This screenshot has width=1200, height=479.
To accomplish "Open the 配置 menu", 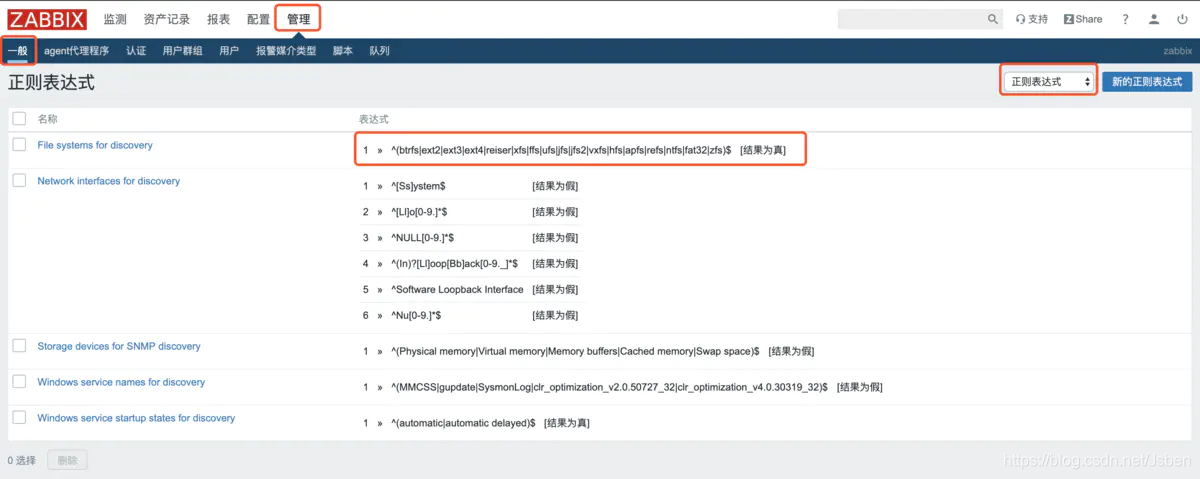I will tap(258, 19).
